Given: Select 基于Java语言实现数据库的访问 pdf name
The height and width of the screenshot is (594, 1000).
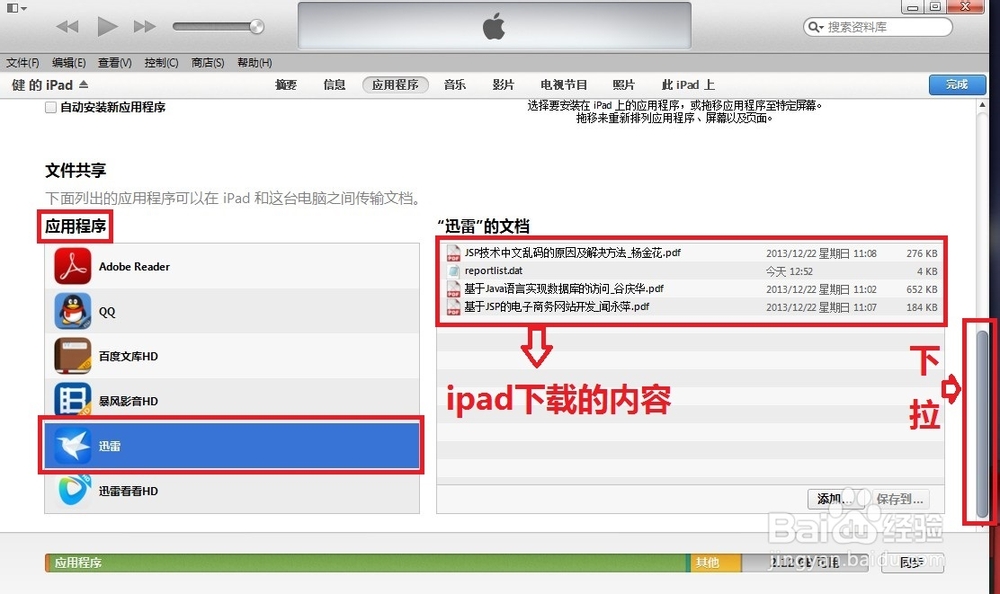Looking at the screenshot, I should 564,288.
